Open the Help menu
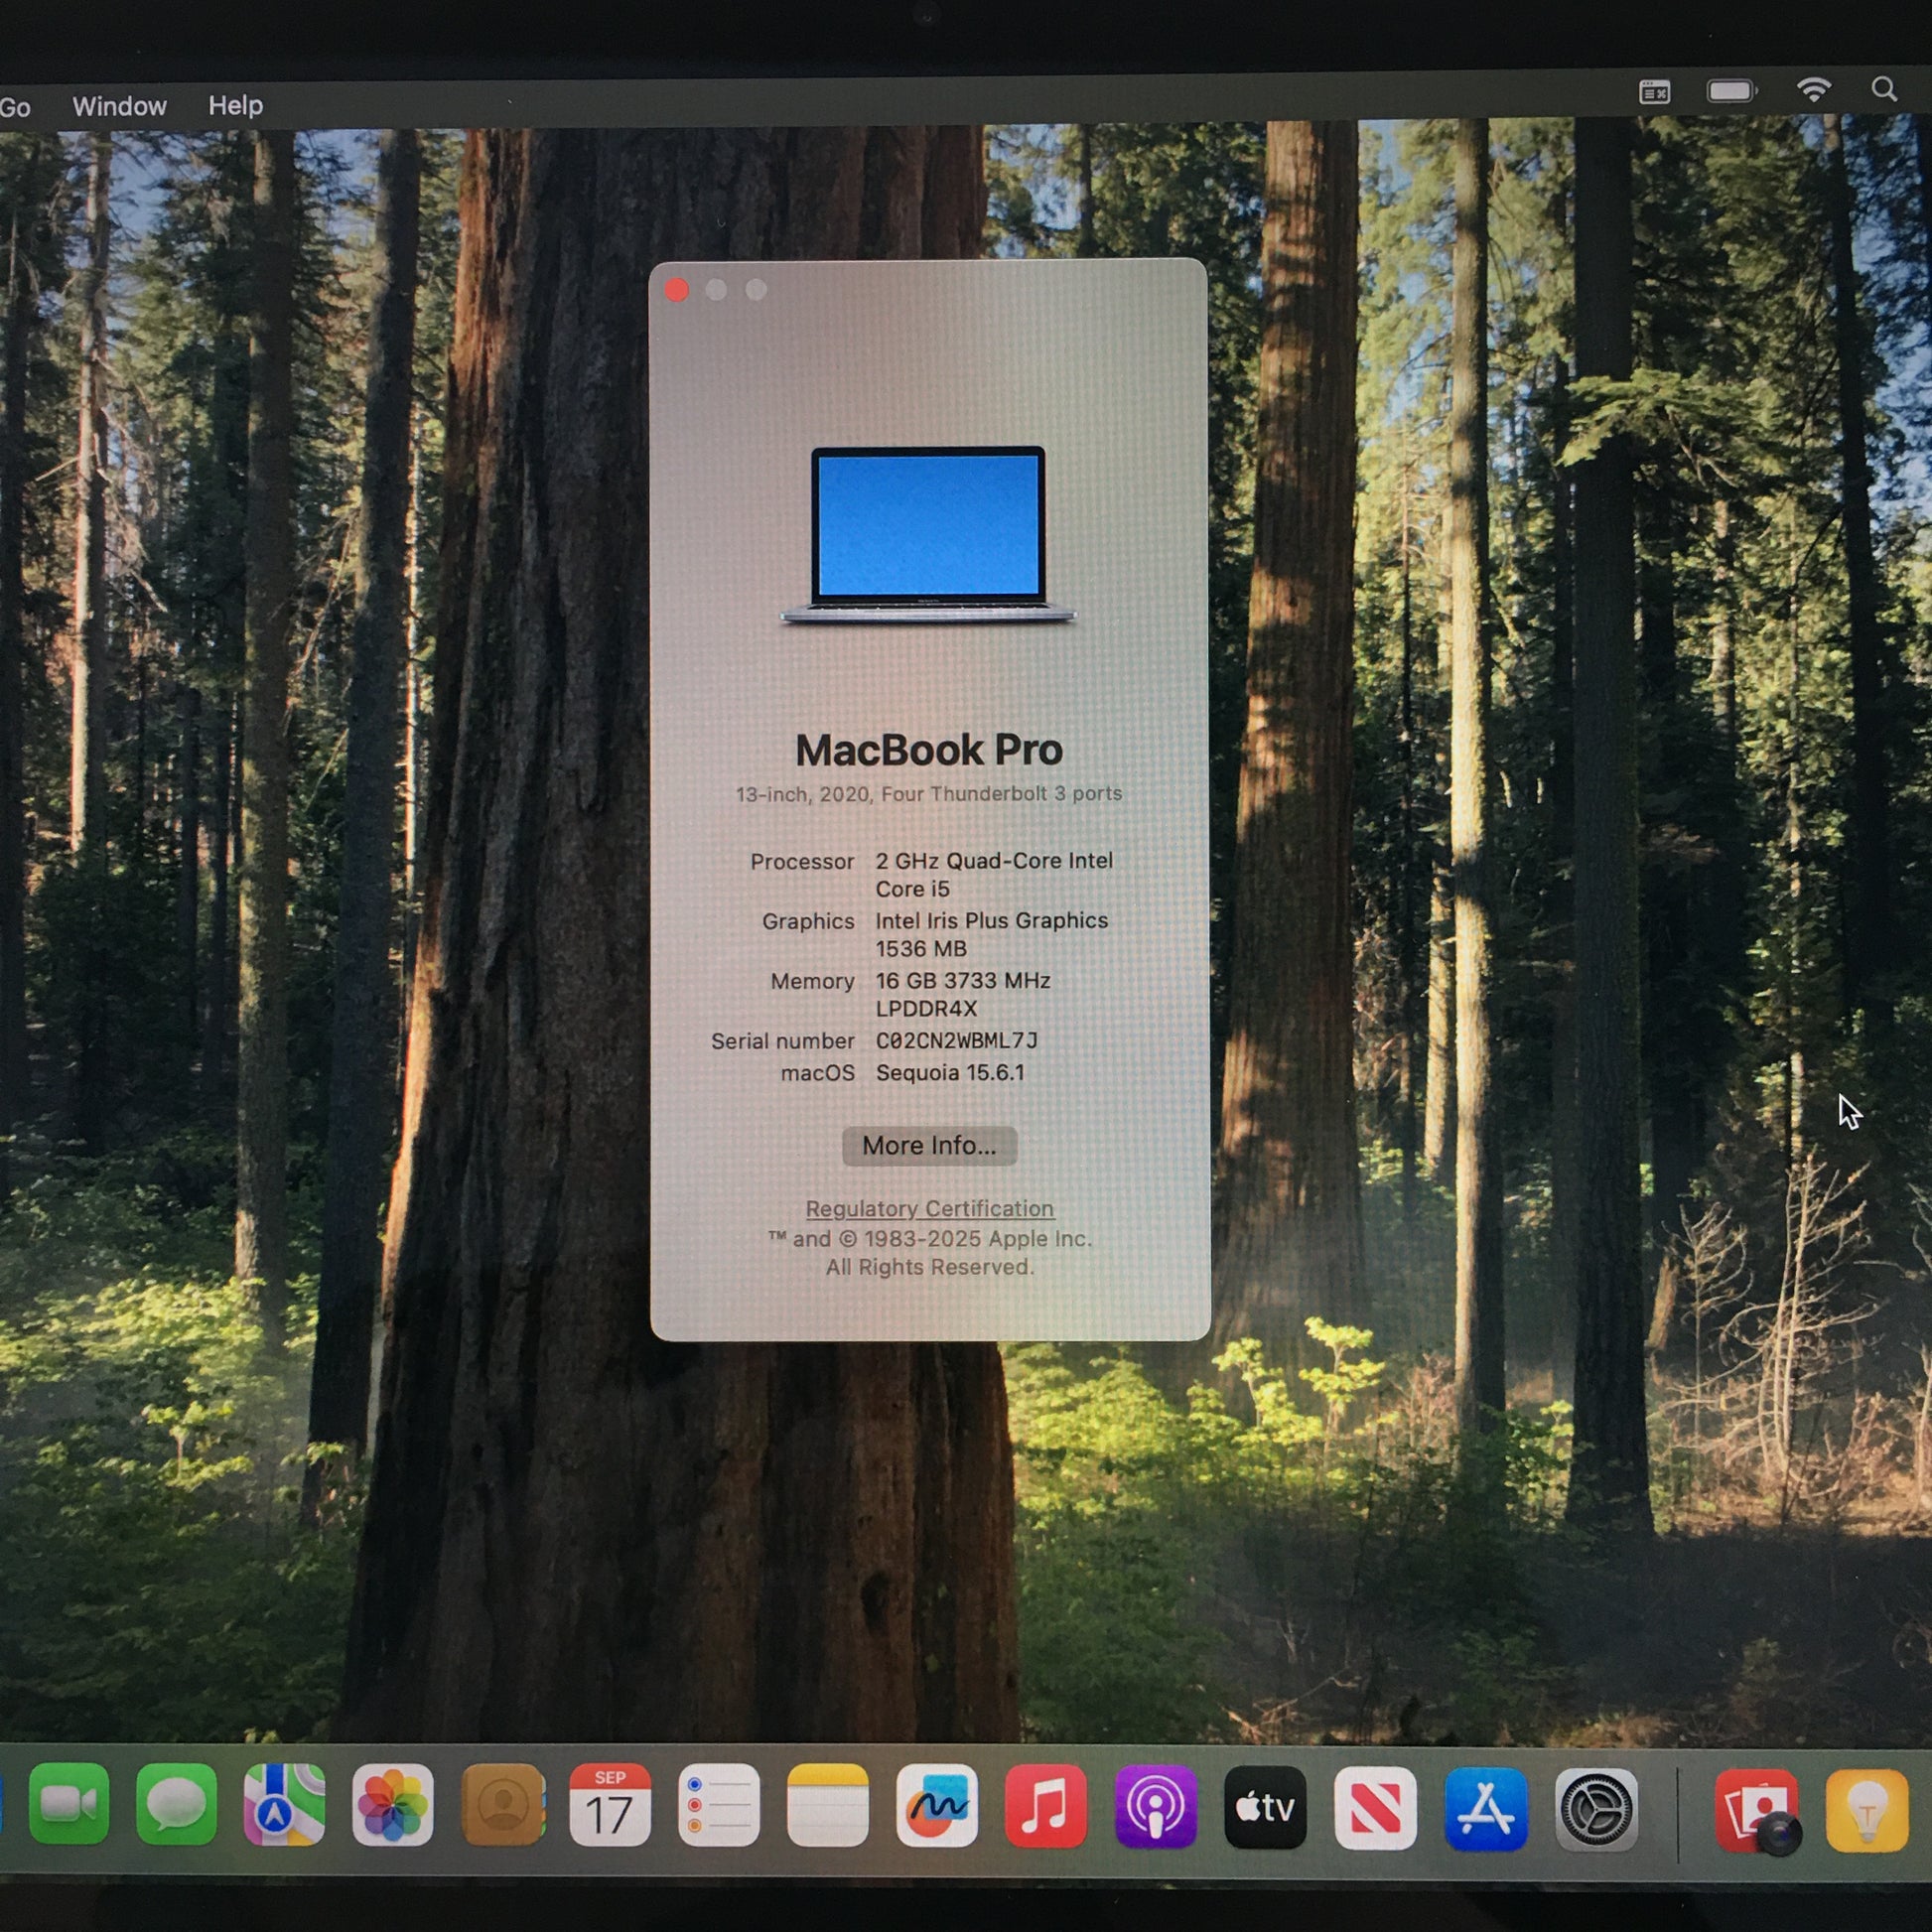The width and height of the screenshot is (1932, 1932). point(235,105)
